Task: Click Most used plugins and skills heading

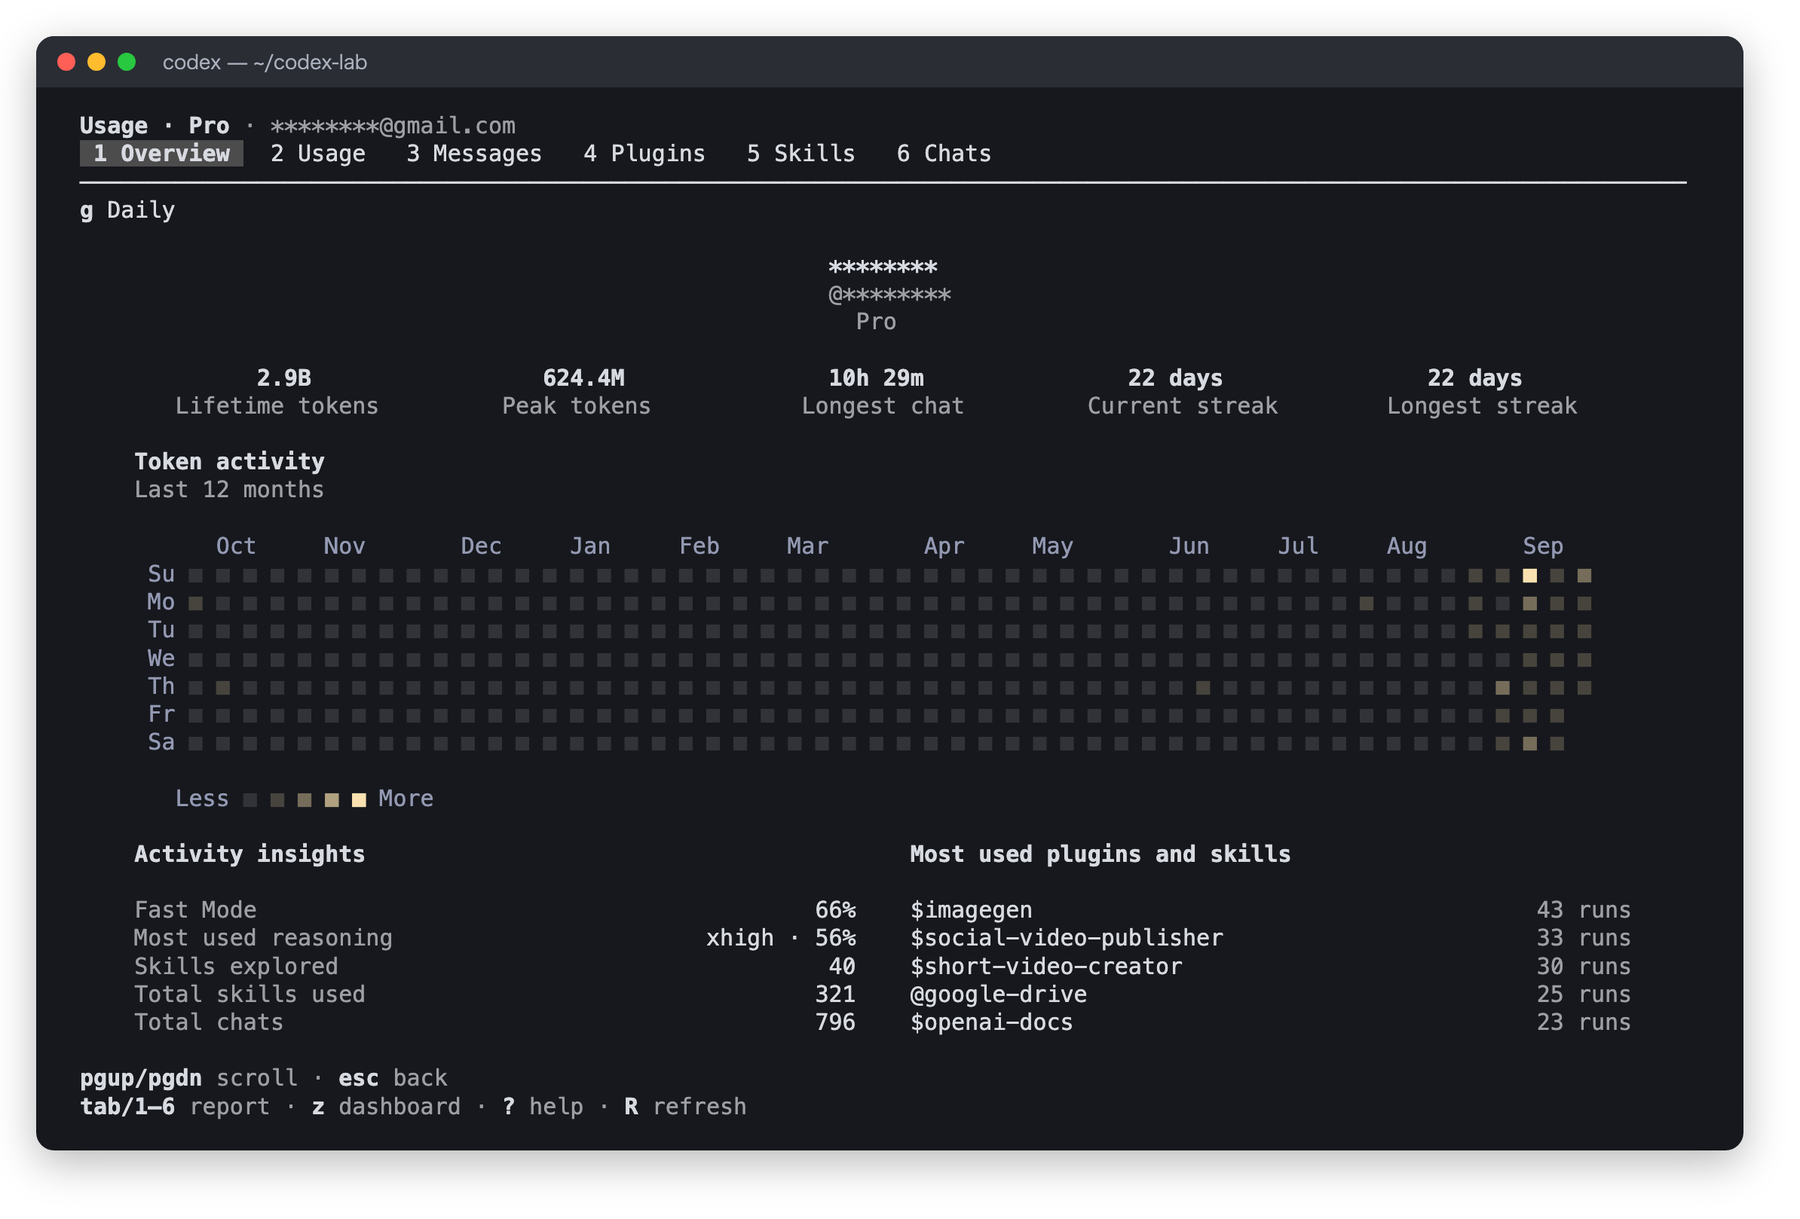Action: [1100, 854]
